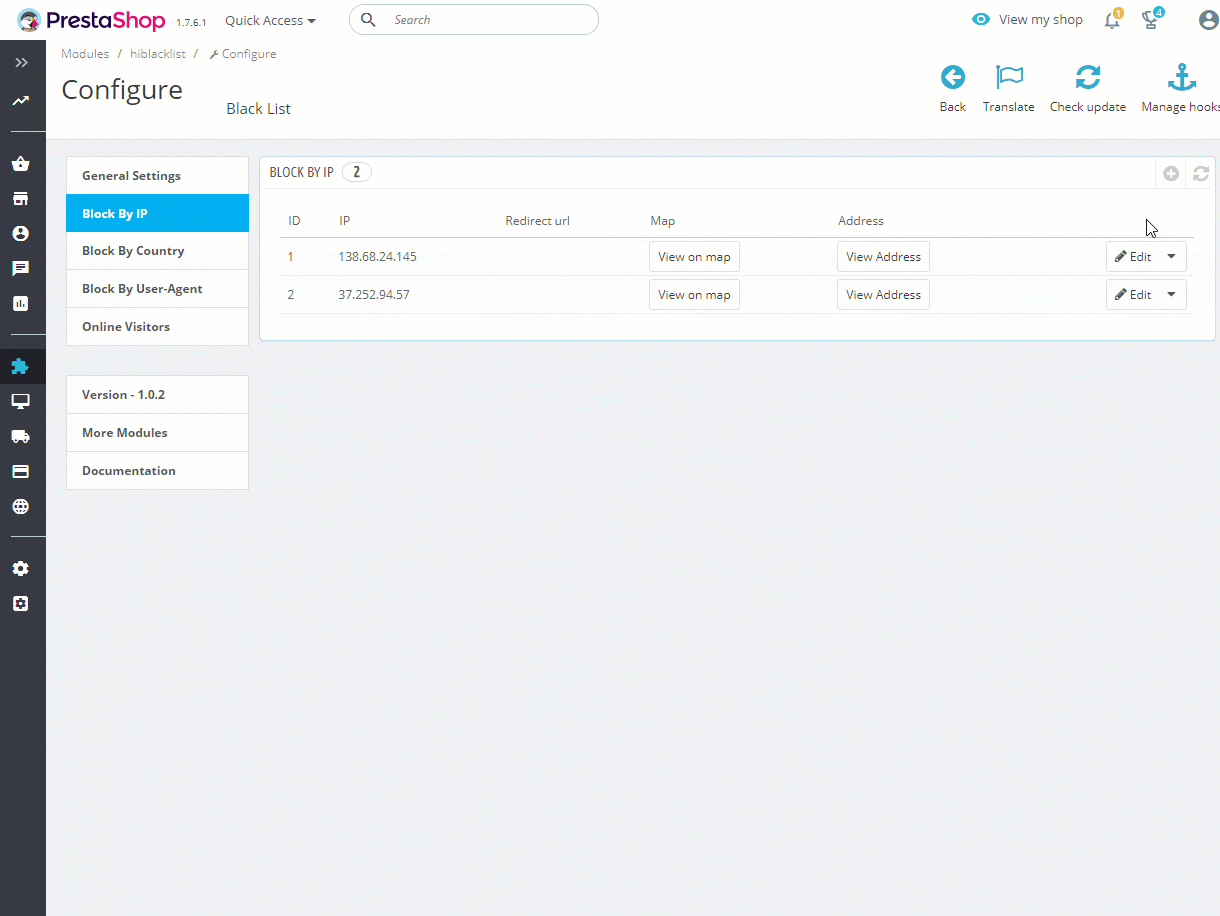Screen dimensions: 1220x916
Task: Click the Check update refresh icon
Action: tap(1088, 77)
